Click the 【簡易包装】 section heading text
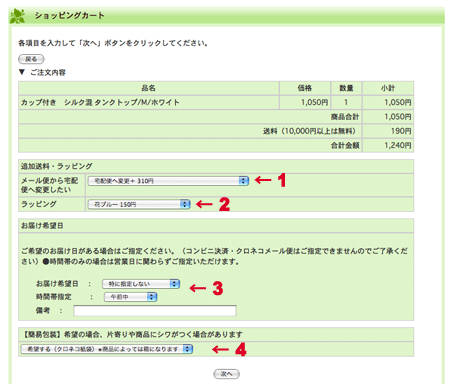 132,334
